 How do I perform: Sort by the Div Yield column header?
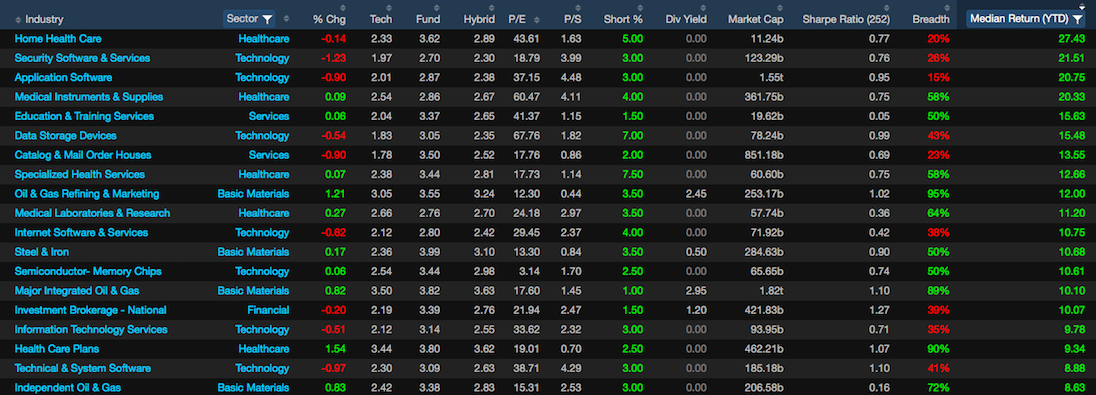[686, 20]
